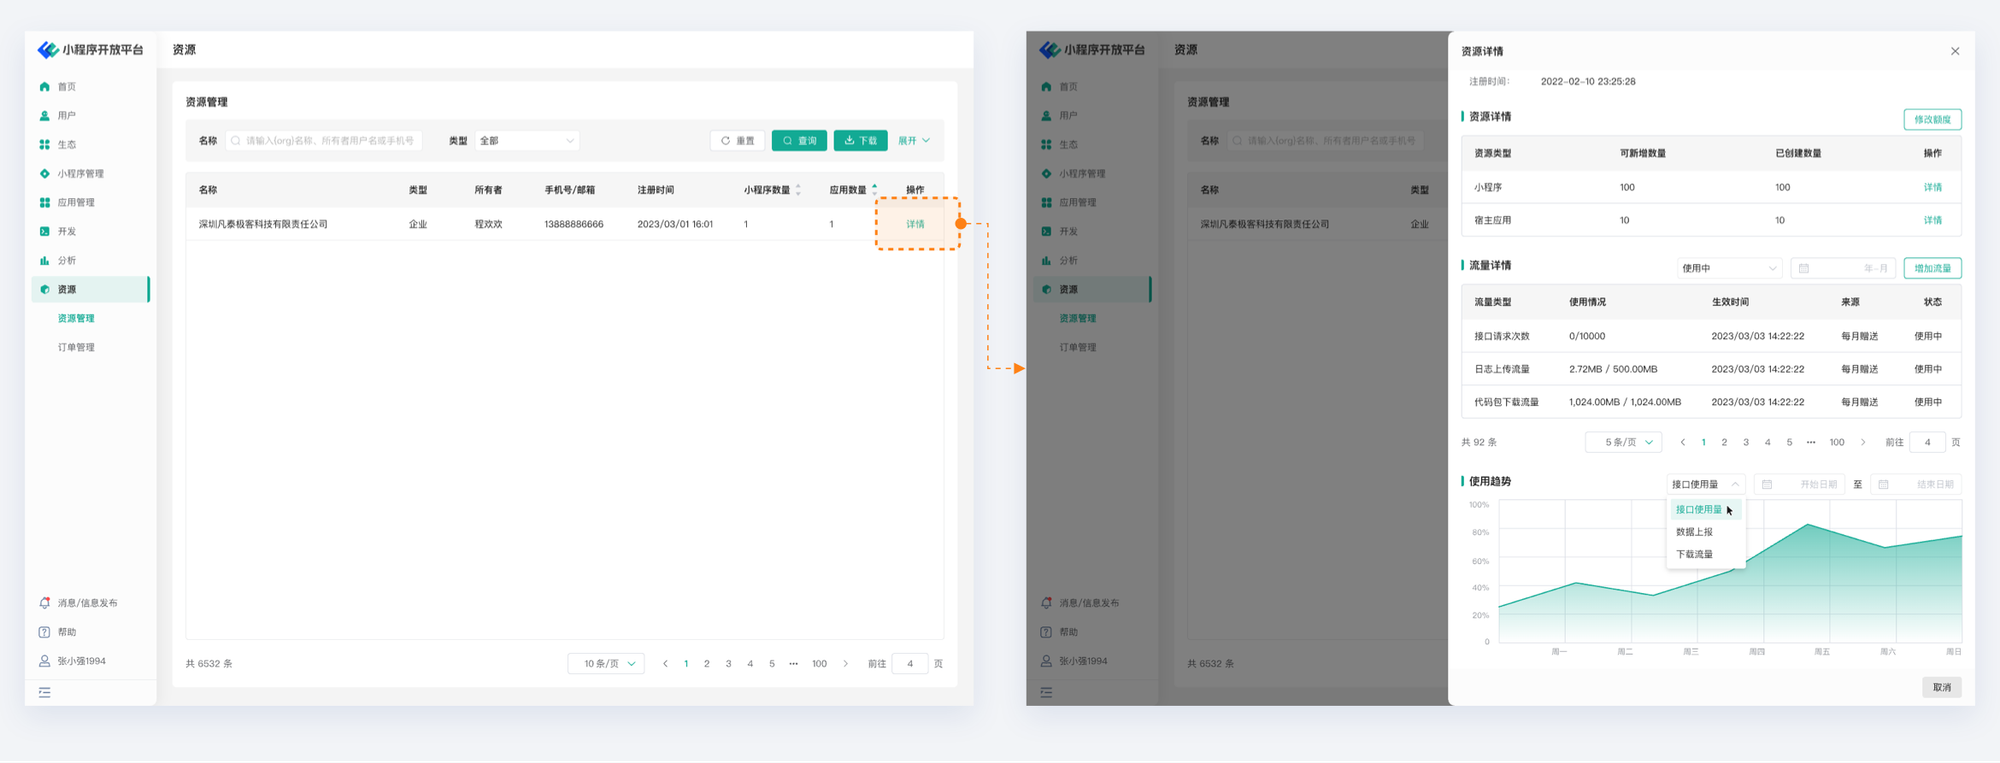Click the 分析 bar-chart icon in the undimmed sidebar
Image resolution: width=2000 pixels, height=763 pixels.
tap(44, 261)
